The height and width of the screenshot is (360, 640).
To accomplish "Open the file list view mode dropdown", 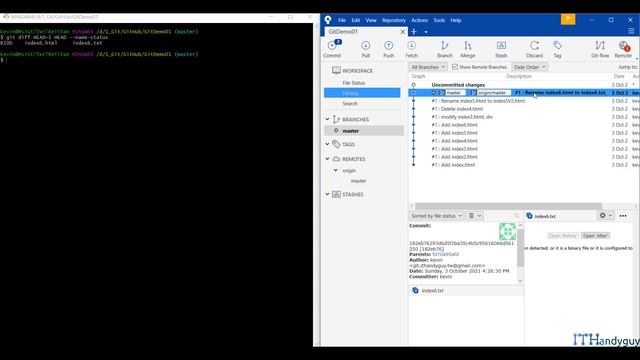I will coord(474,216).
